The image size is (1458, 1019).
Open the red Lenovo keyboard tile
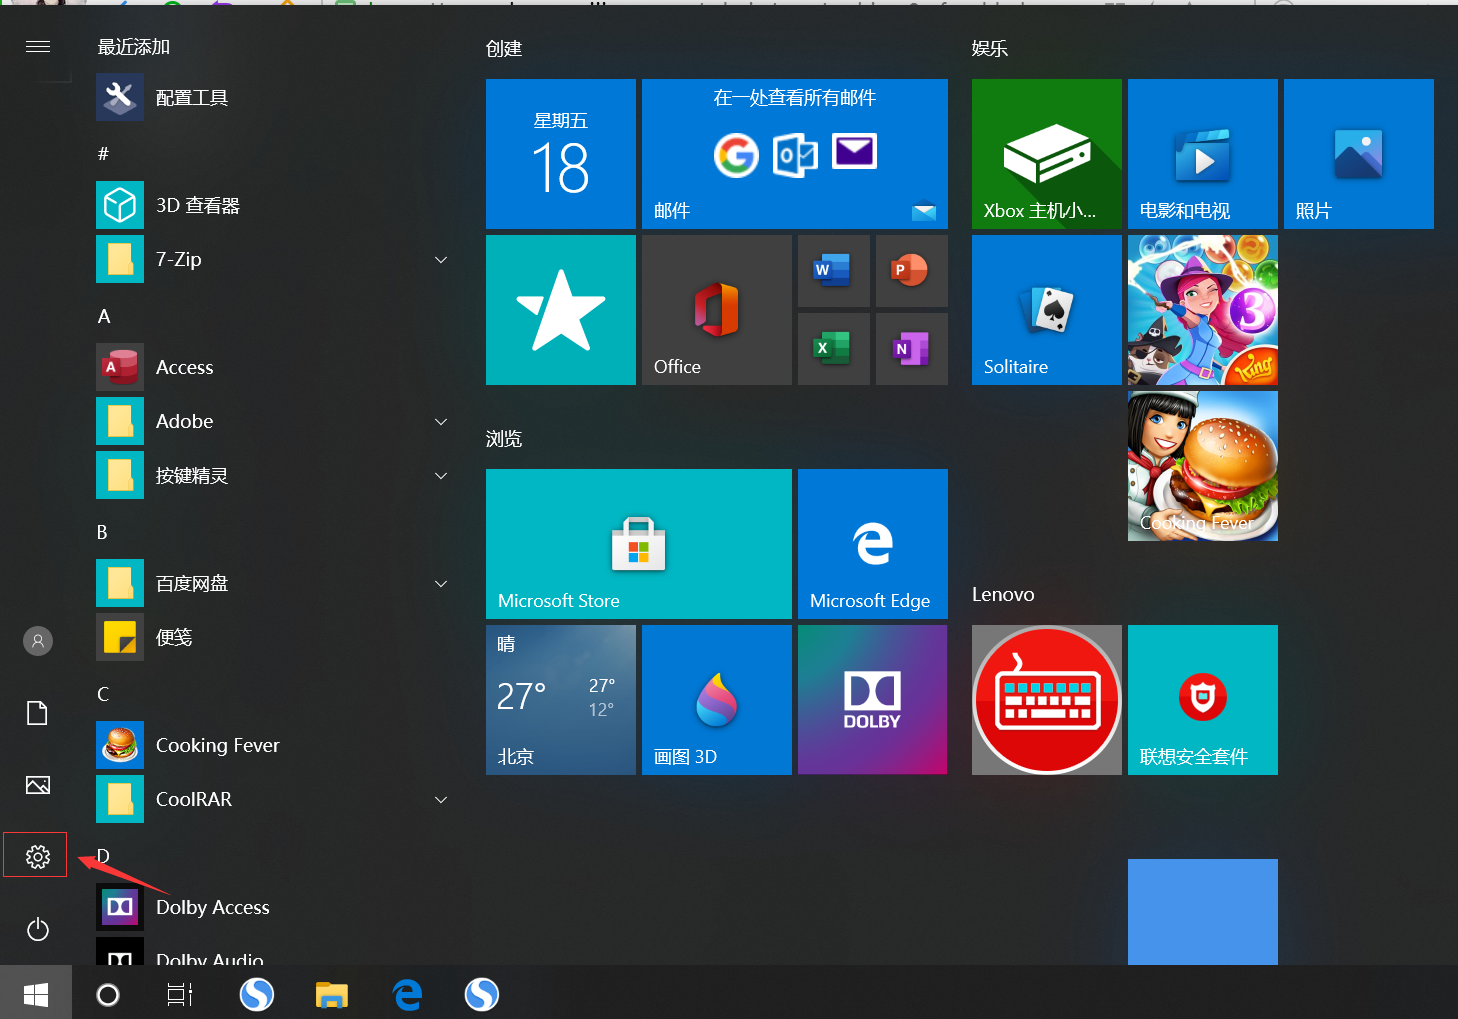(1047, 700)
